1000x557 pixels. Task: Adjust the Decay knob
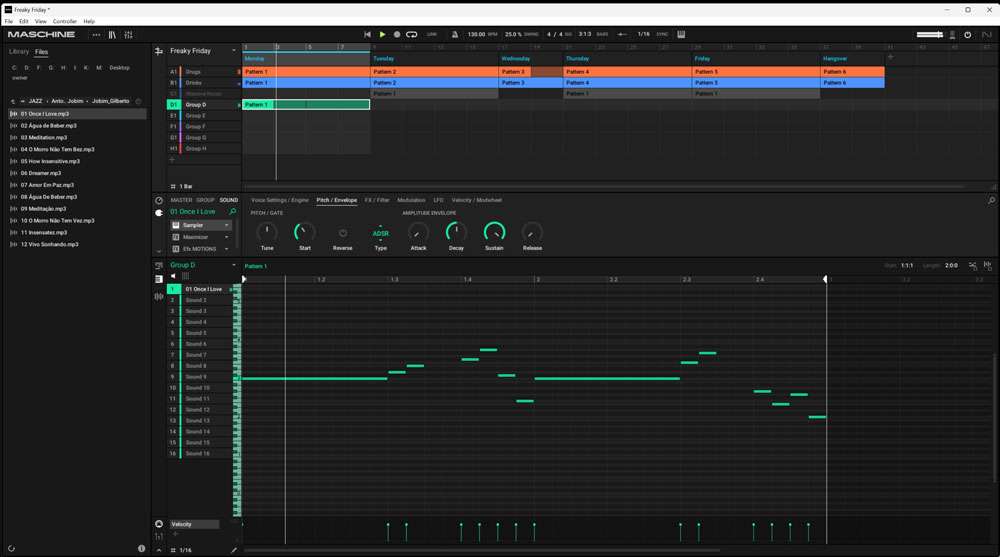(456, 232)
